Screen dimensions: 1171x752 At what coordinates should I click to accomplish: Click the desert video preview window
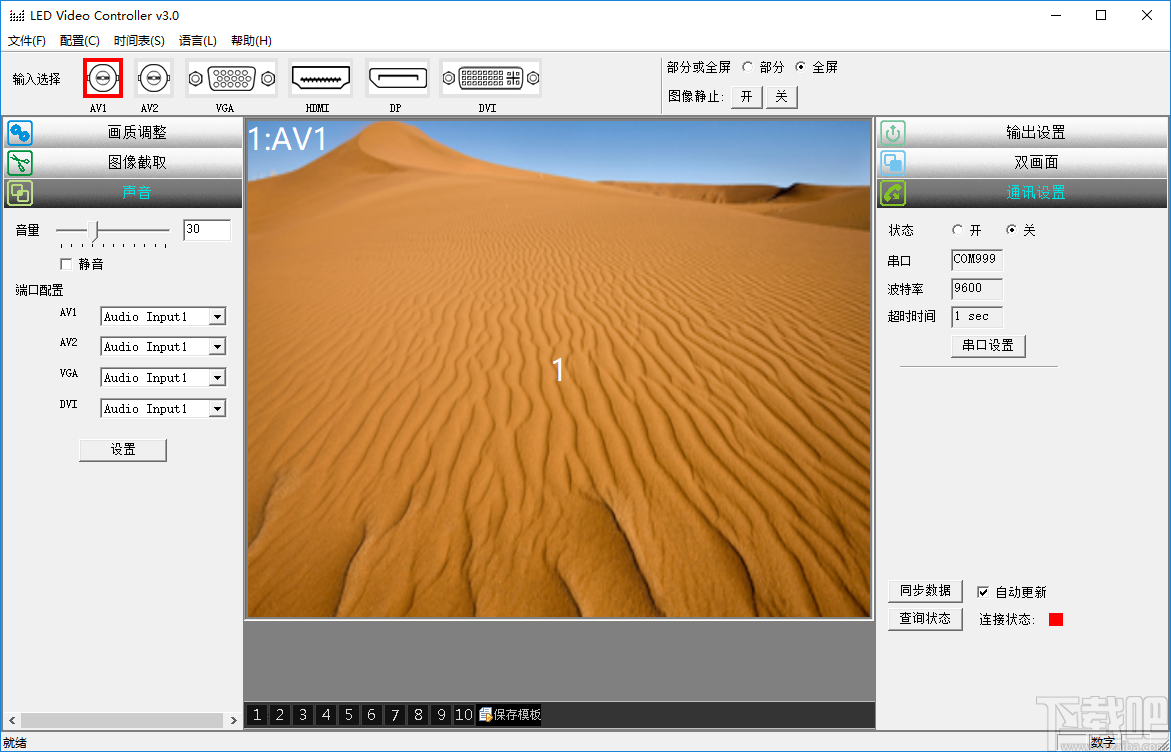coord(559,369)
